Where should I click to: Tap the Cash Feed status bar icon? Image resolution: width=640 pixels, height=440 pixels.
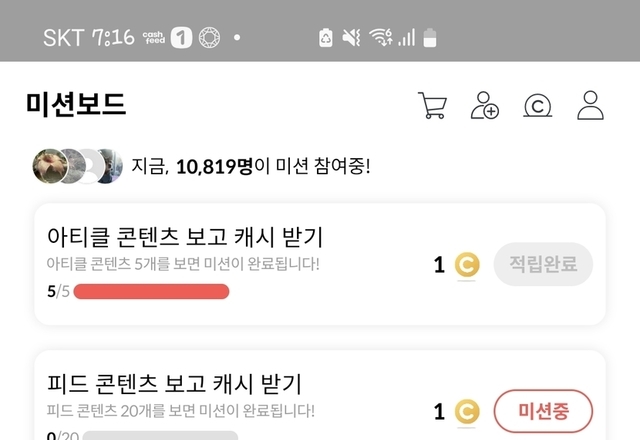[x=154, y=38]
